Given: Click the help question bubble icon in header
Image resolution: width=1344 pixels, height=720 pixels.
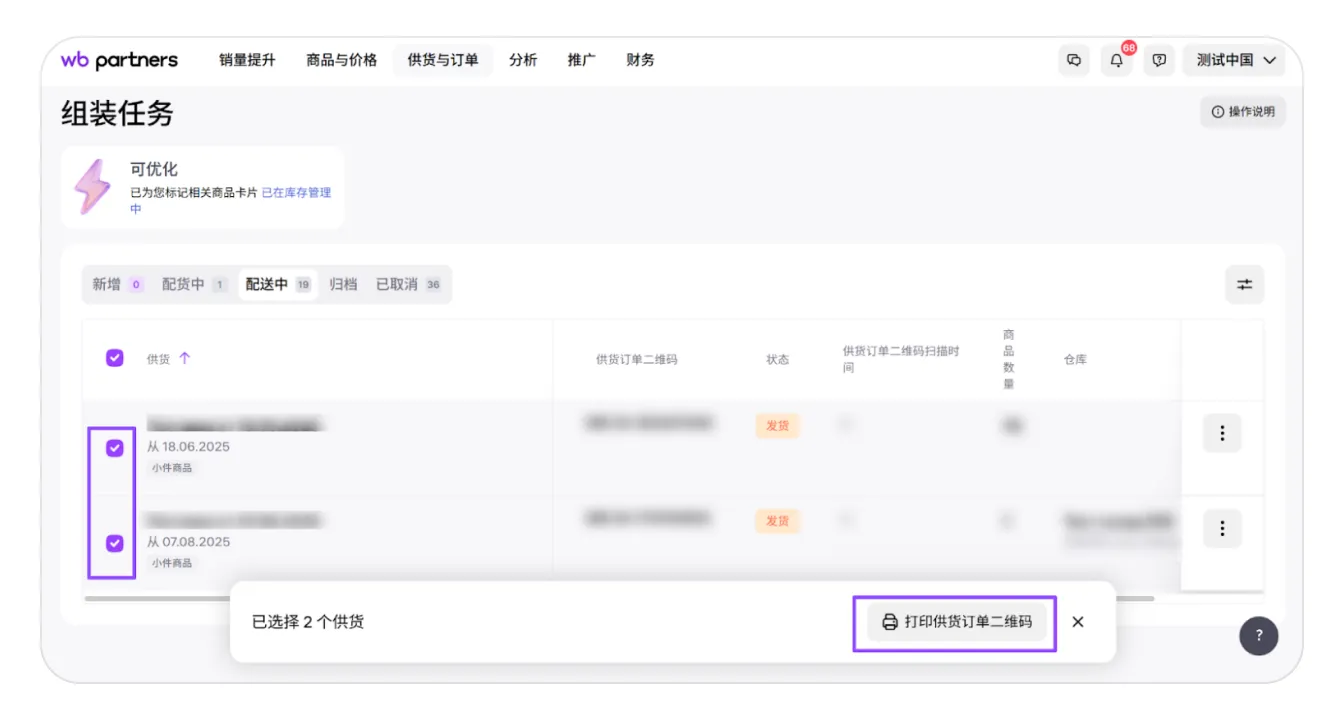Looking at the screenshot, I should pyautogui.click(x=1159, y=60).
